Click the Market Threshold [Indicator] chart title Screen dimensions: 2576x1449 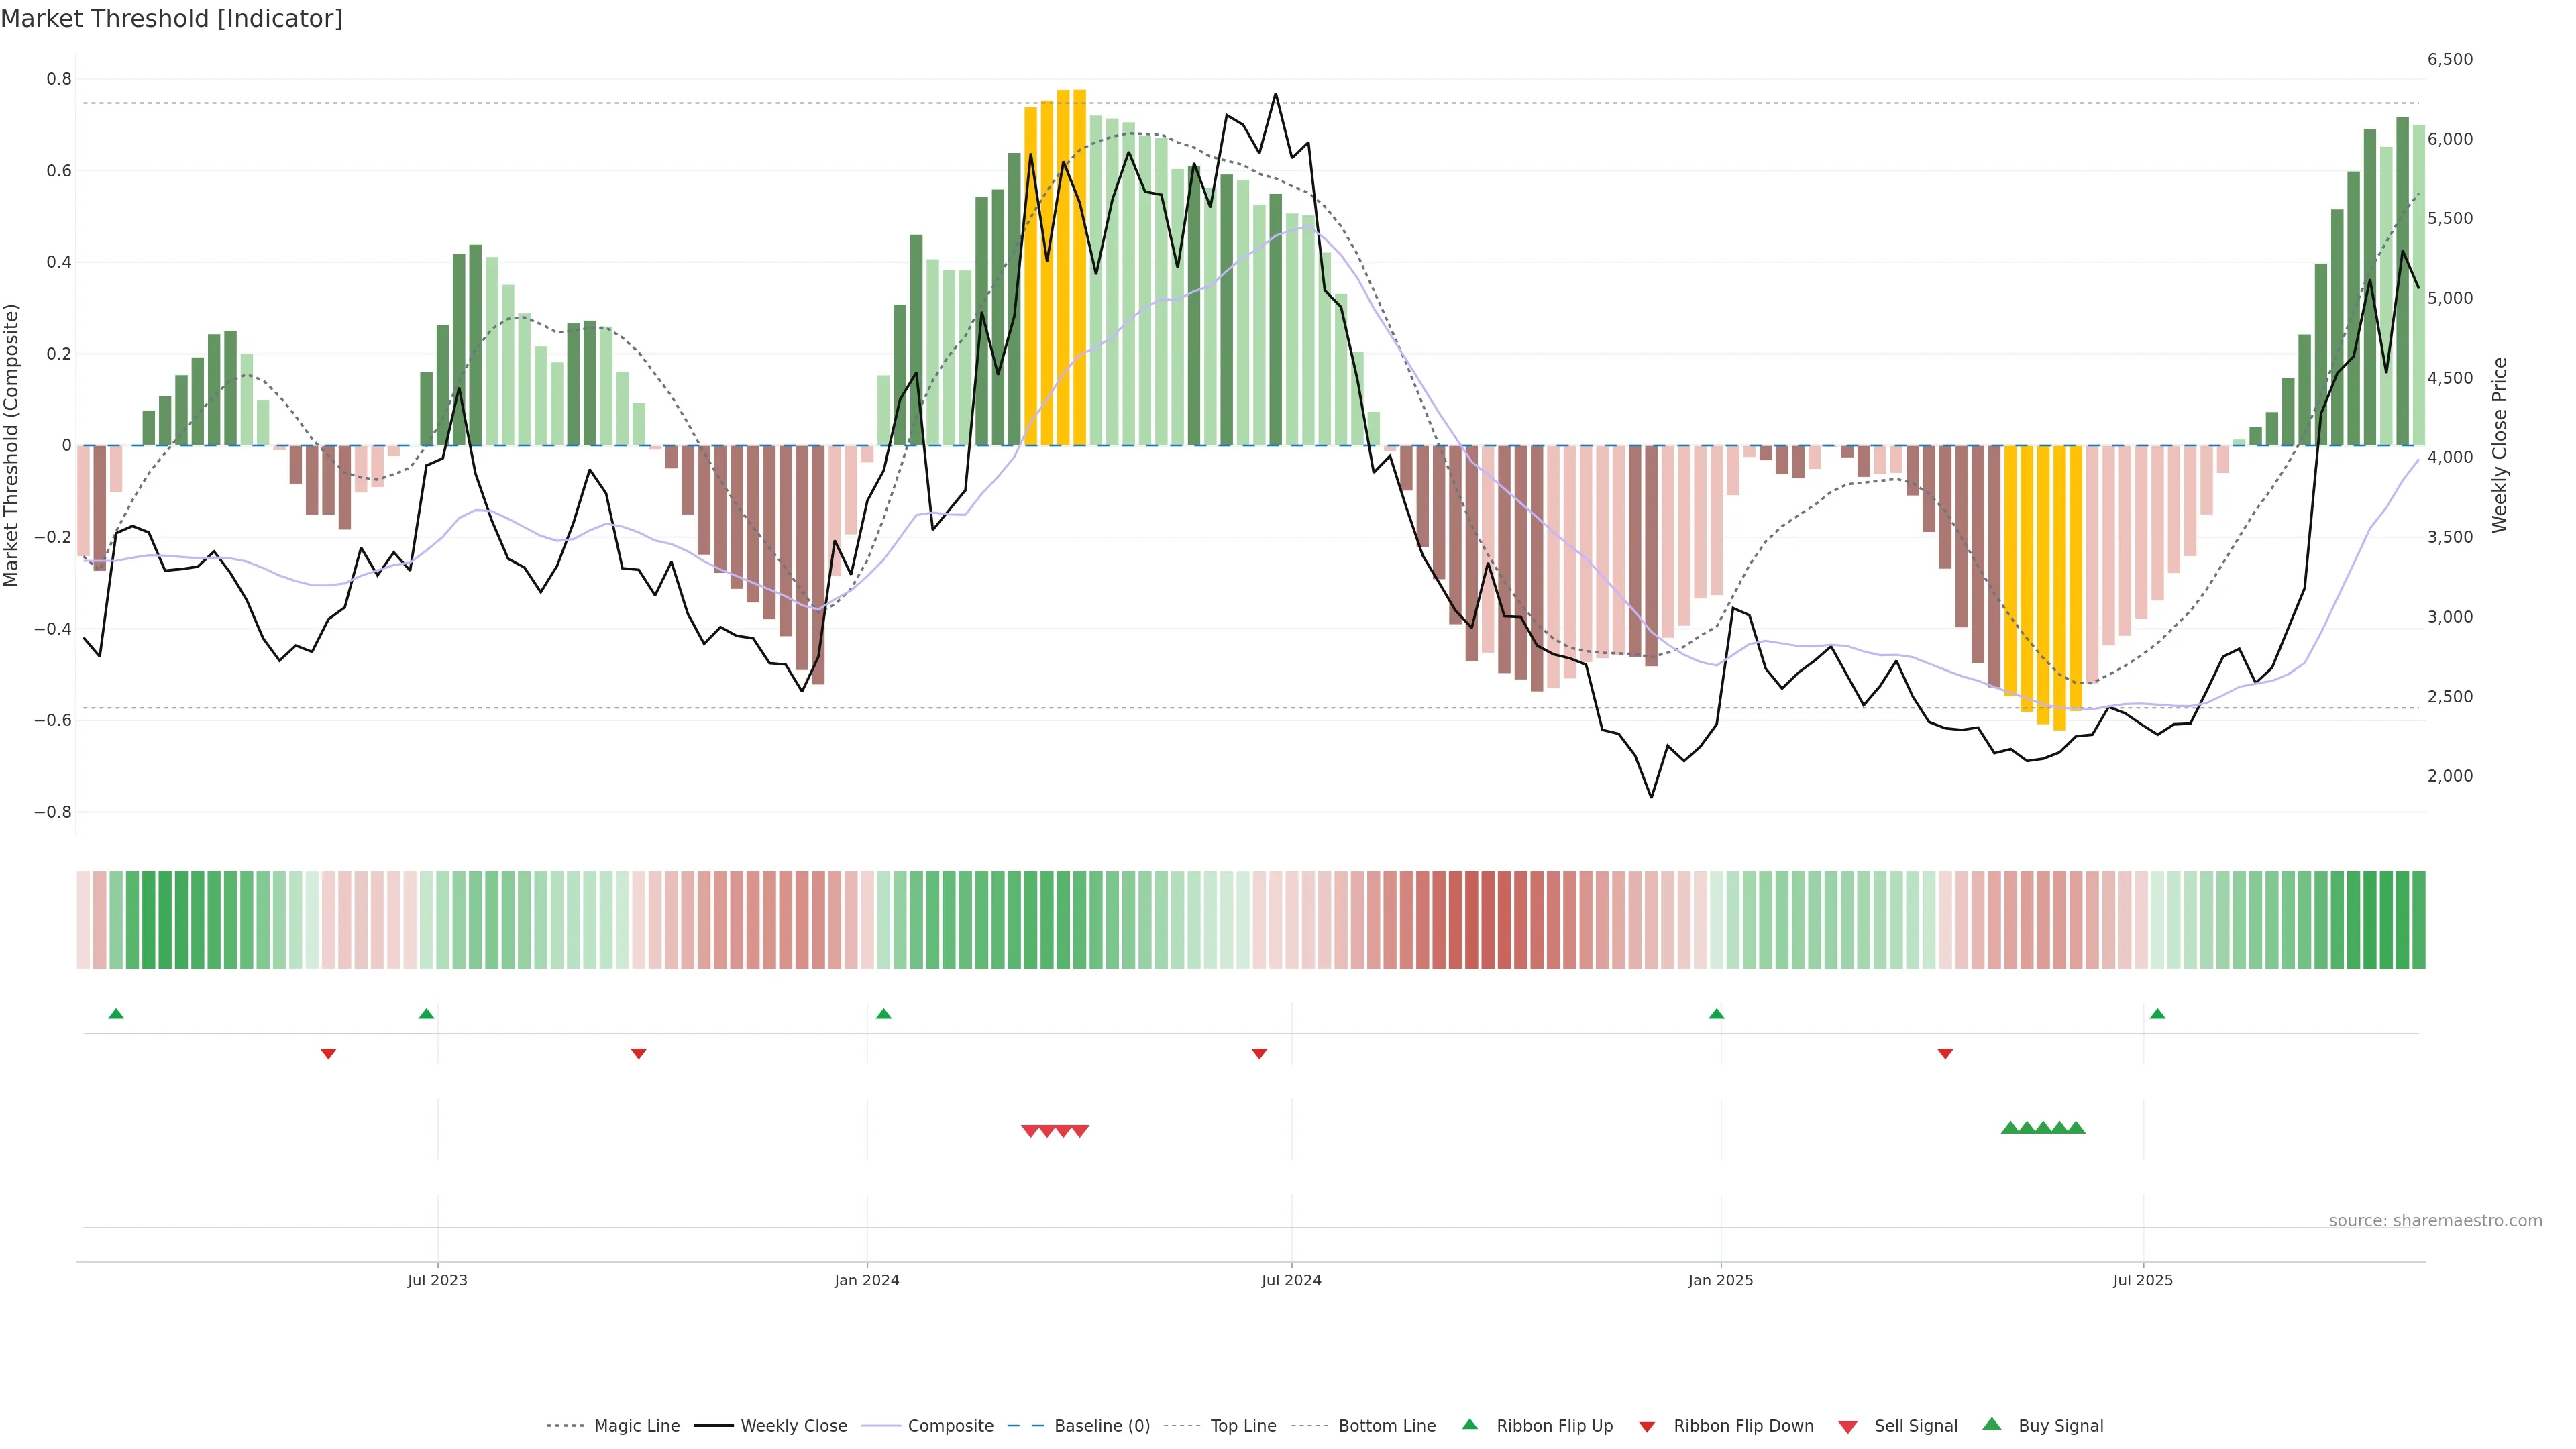(171, 19)
